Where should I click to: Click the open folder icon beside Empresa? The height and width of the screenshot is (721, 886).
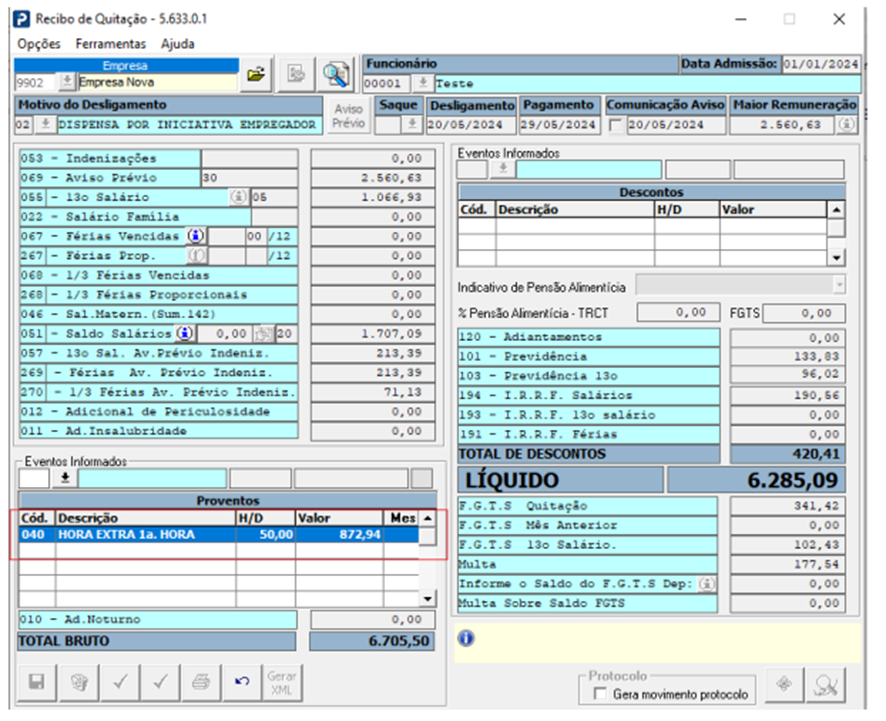point(256,74)
